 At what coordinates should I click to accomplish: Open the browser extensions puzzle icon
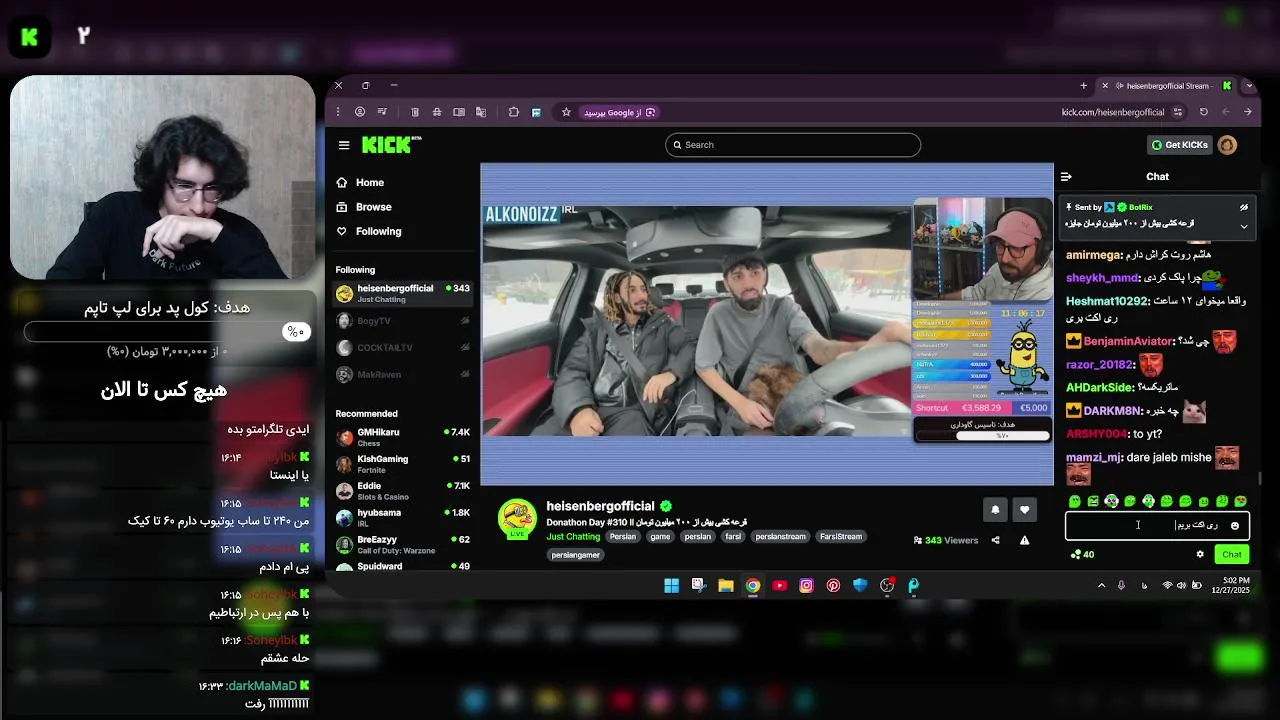(514, 112)
